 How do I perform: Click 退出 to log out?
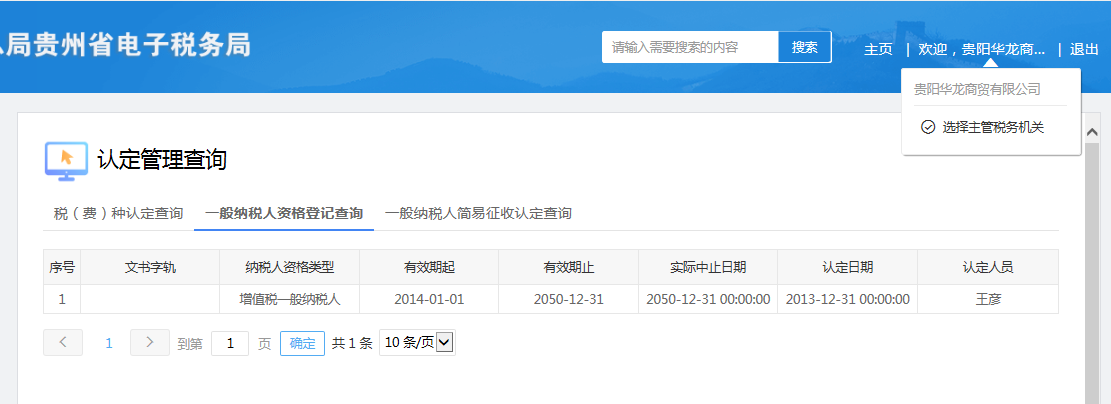(x=1084, y=48)
